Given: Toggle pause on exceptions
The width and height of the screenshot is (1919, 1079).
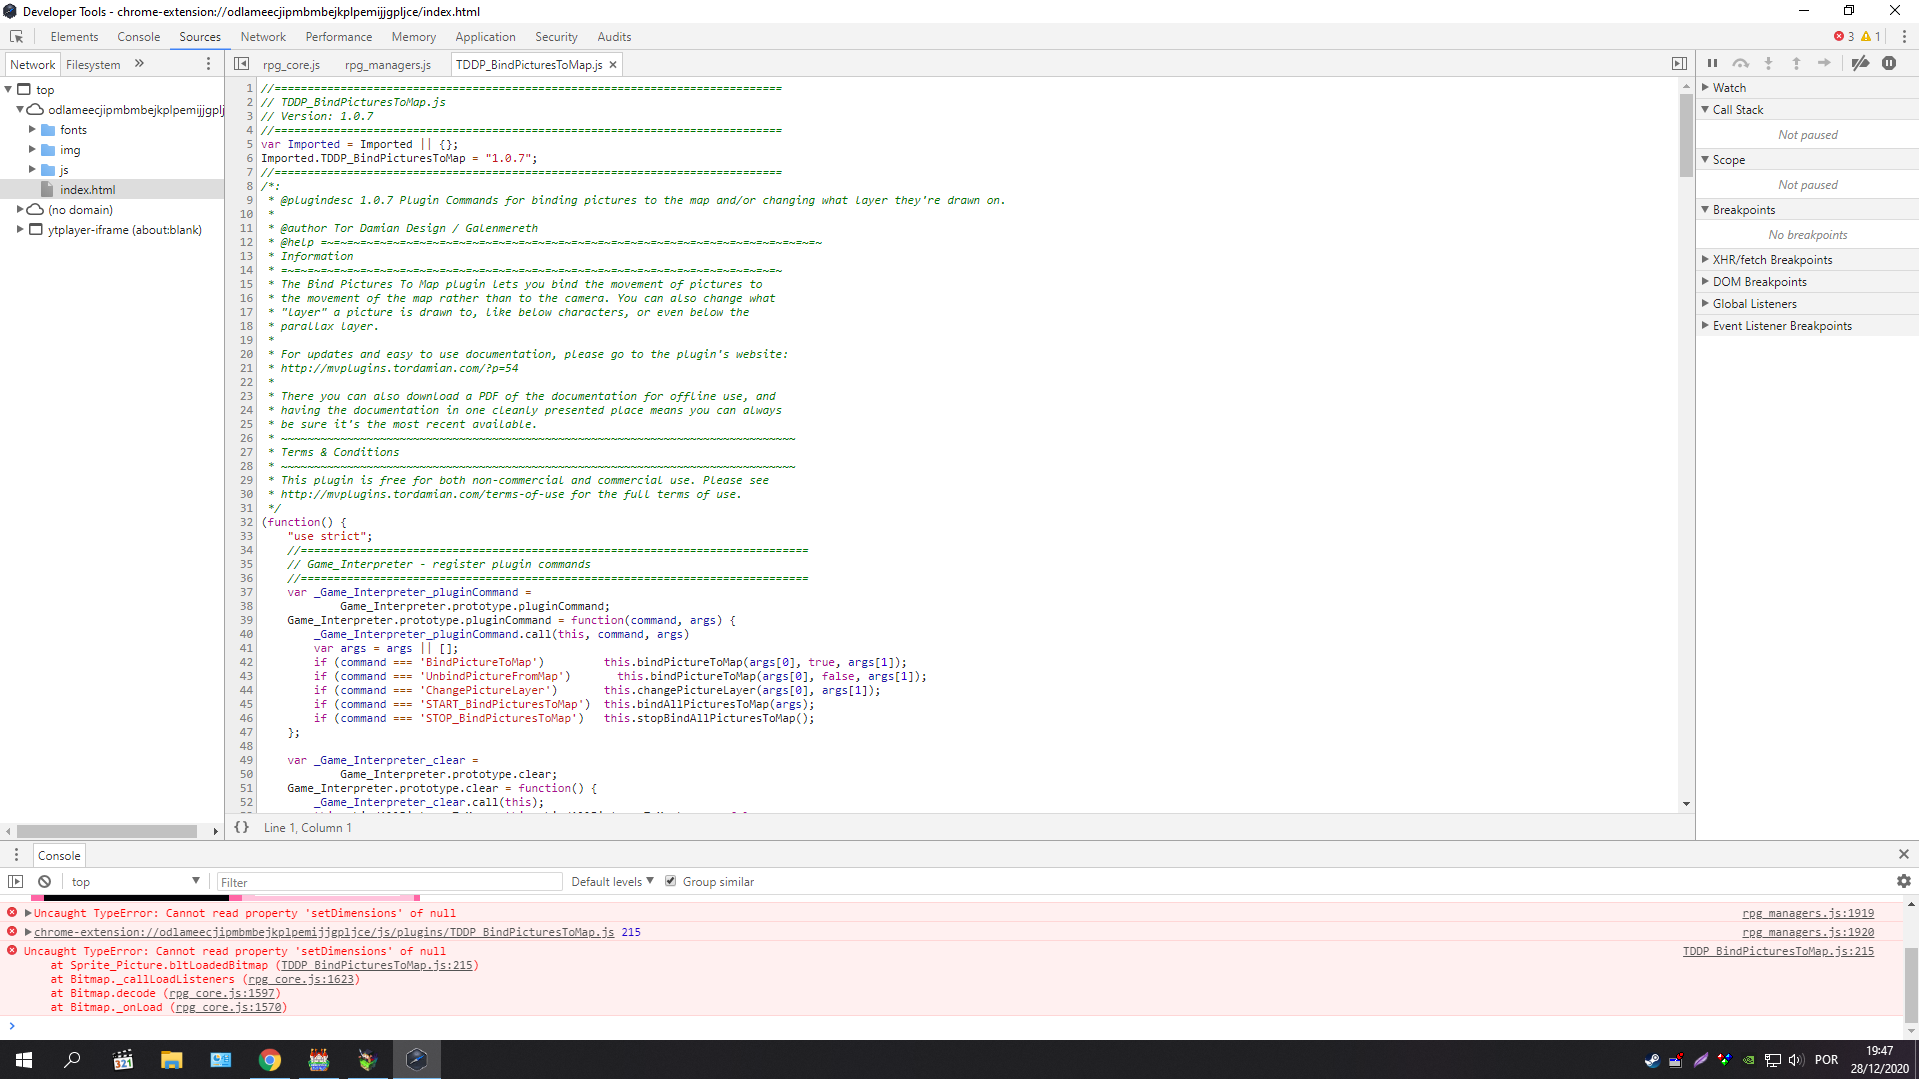Looking at the screenshot, I should 1889,63.
